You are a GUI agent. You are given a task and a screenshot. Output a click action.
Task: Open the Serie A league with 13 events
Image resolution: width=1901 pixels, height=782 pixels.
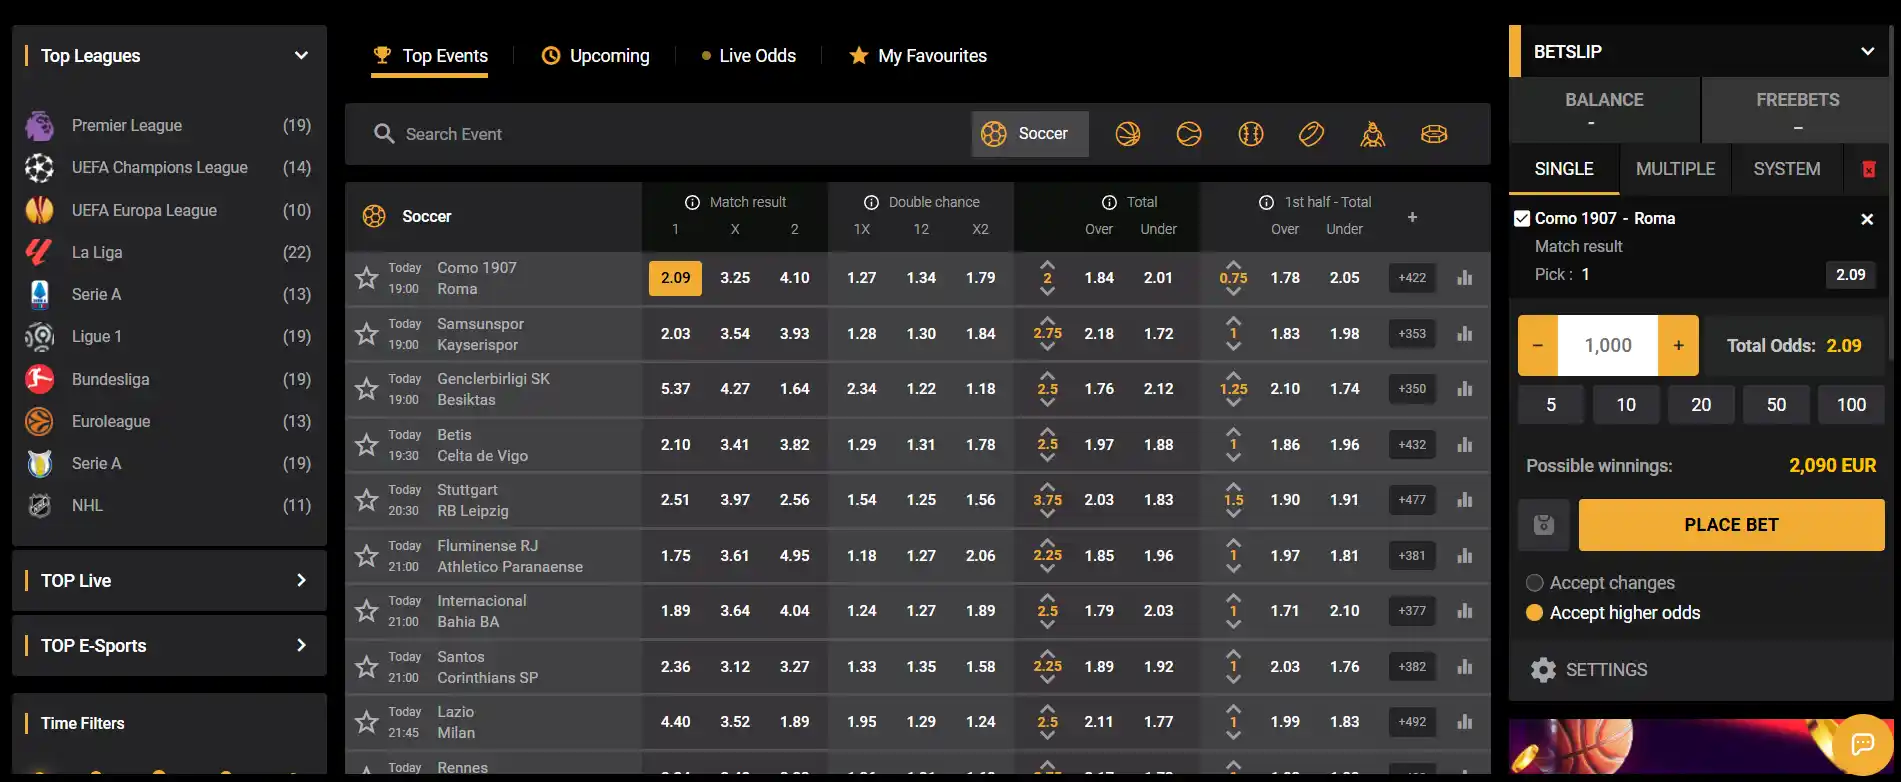168,294
